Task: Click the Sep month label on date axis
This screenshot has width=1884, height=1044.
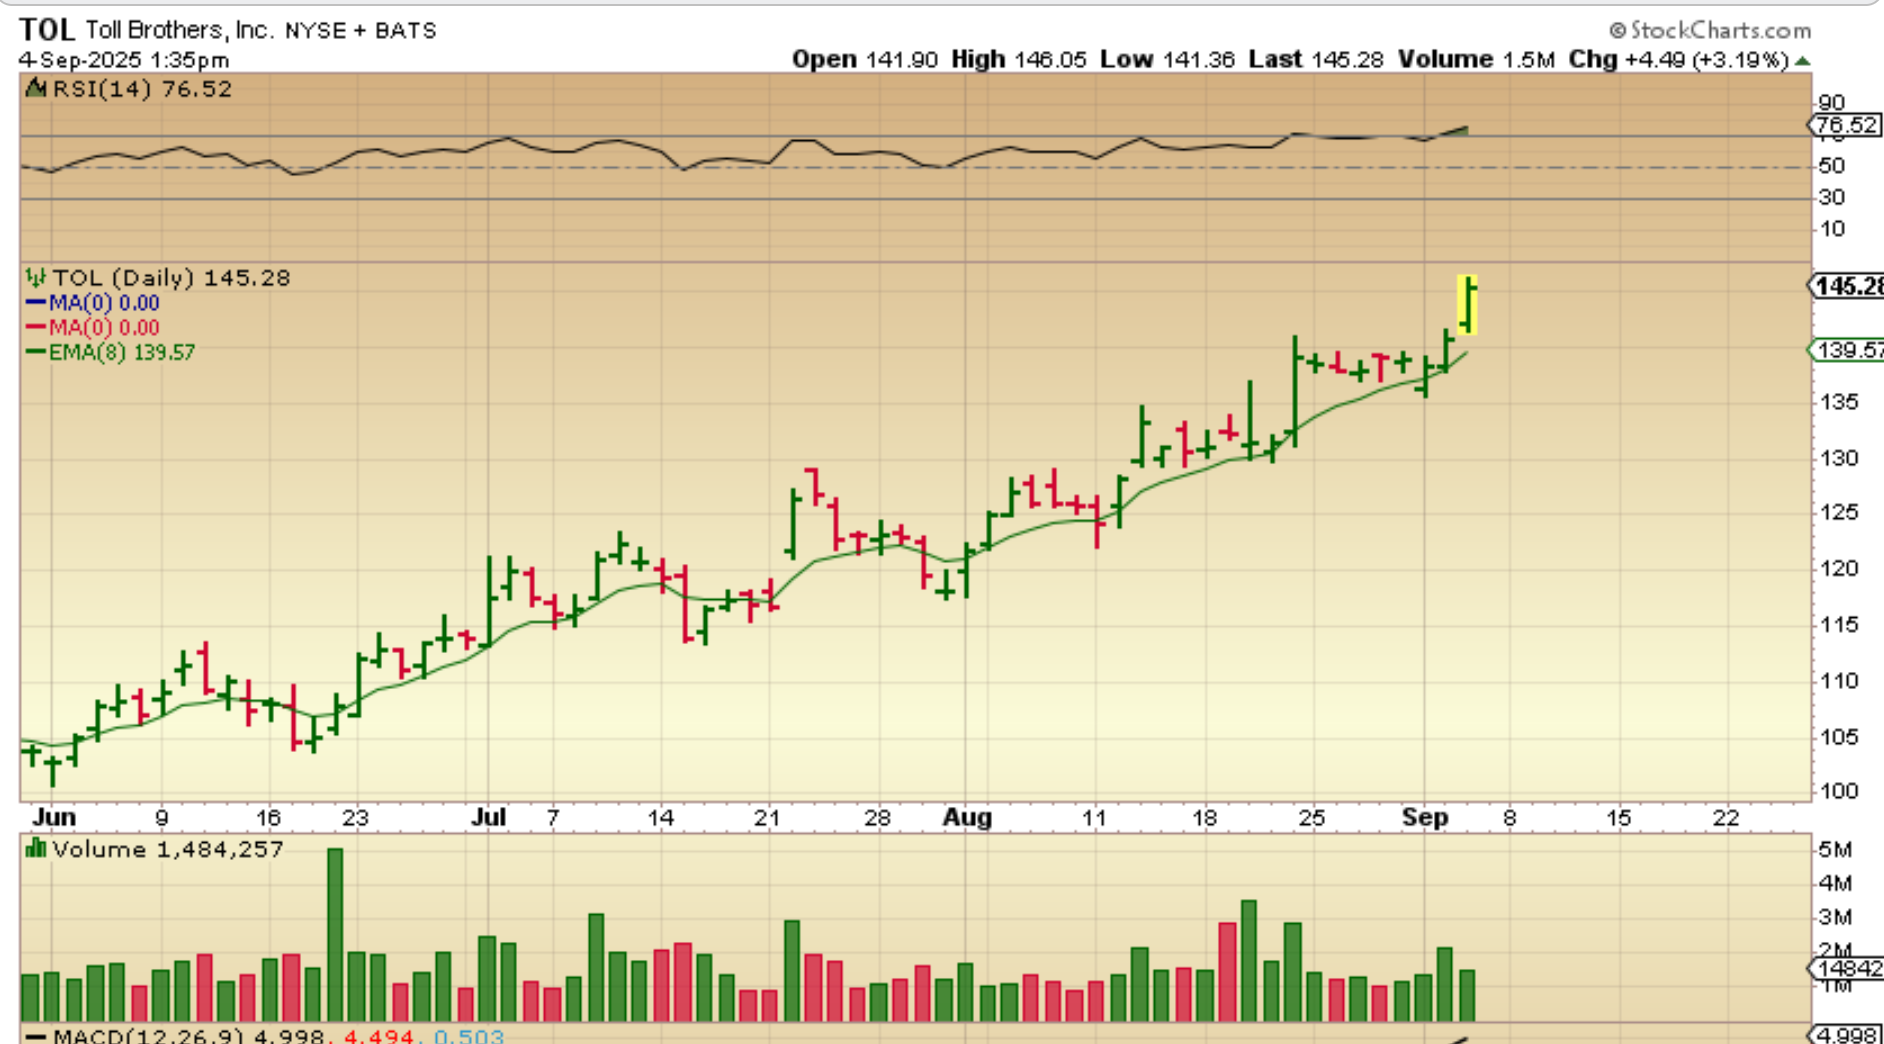Action: pos(1425,818)
